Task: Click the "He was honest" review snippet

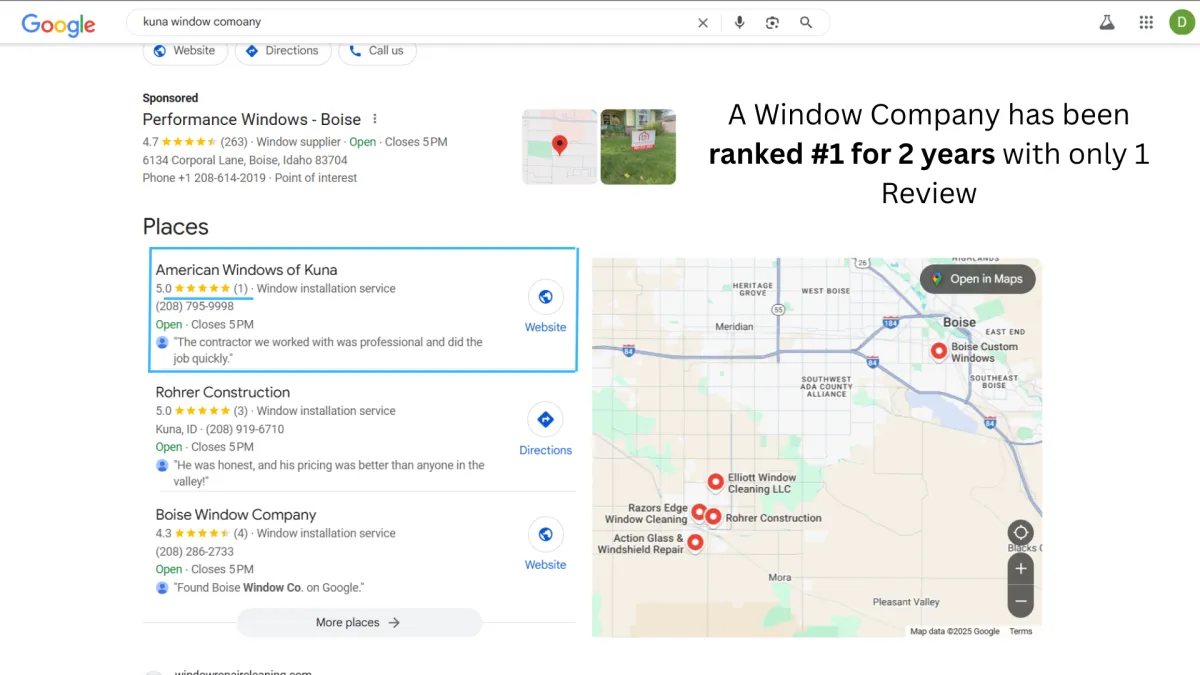Action: pyautogui.click(x=329, y=473)
